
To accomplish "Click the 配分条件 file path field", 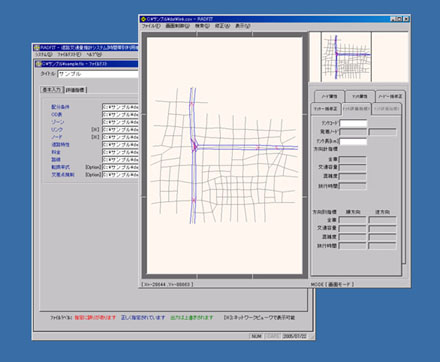I will click(x=120, y=107).
